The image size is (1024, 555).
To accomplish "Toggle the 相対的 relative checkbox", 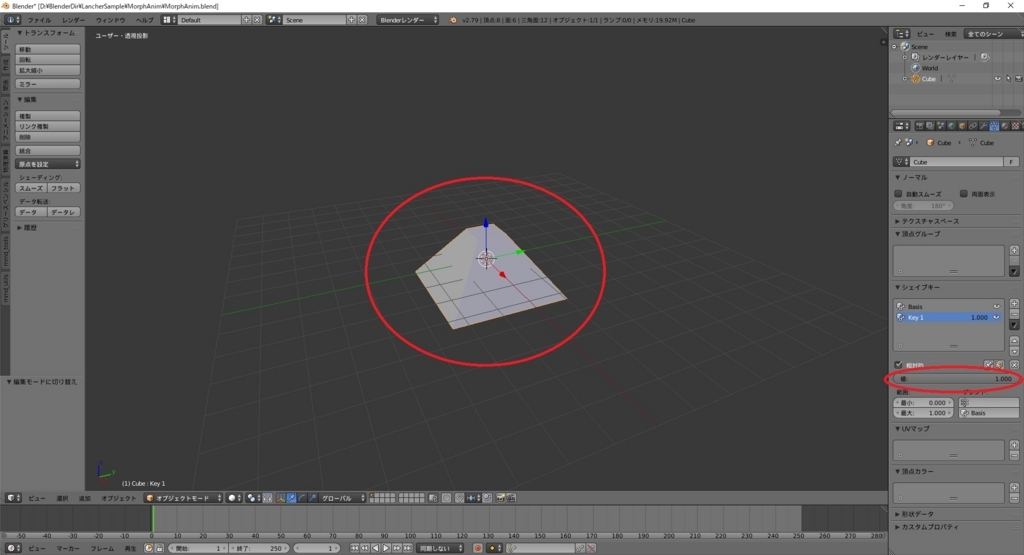I will tap(898, 365).
